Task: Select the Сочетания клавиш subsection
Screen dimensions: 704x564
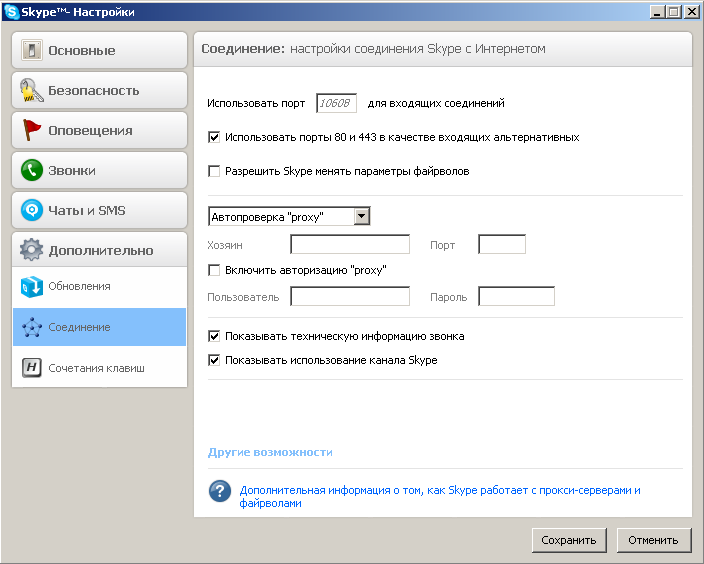Action: click(99, 368)
